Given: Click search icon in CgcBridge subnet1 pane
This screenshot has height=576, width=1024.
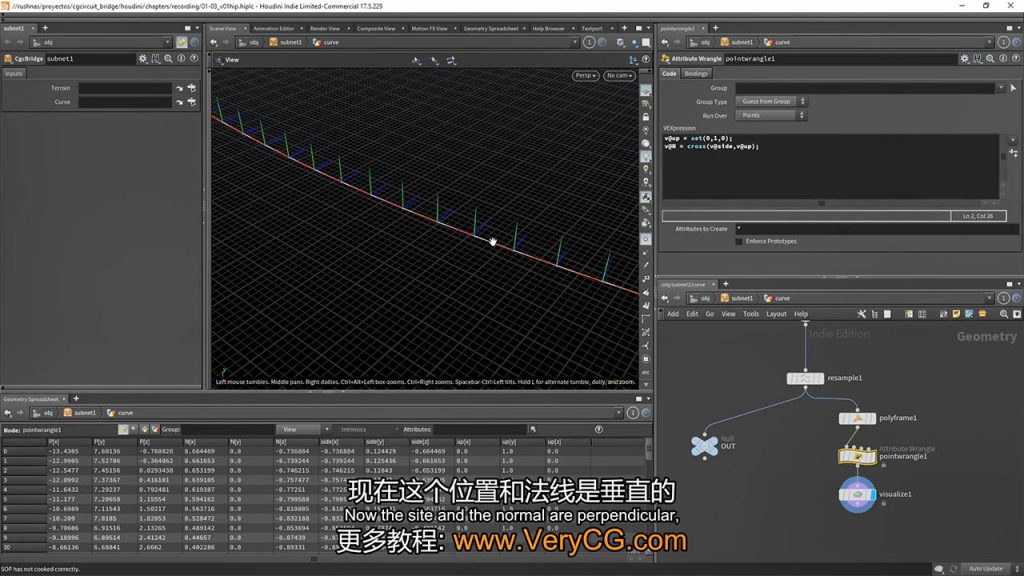Looking at the screenshot, I should pyautogui.click(x=168, y=59).
